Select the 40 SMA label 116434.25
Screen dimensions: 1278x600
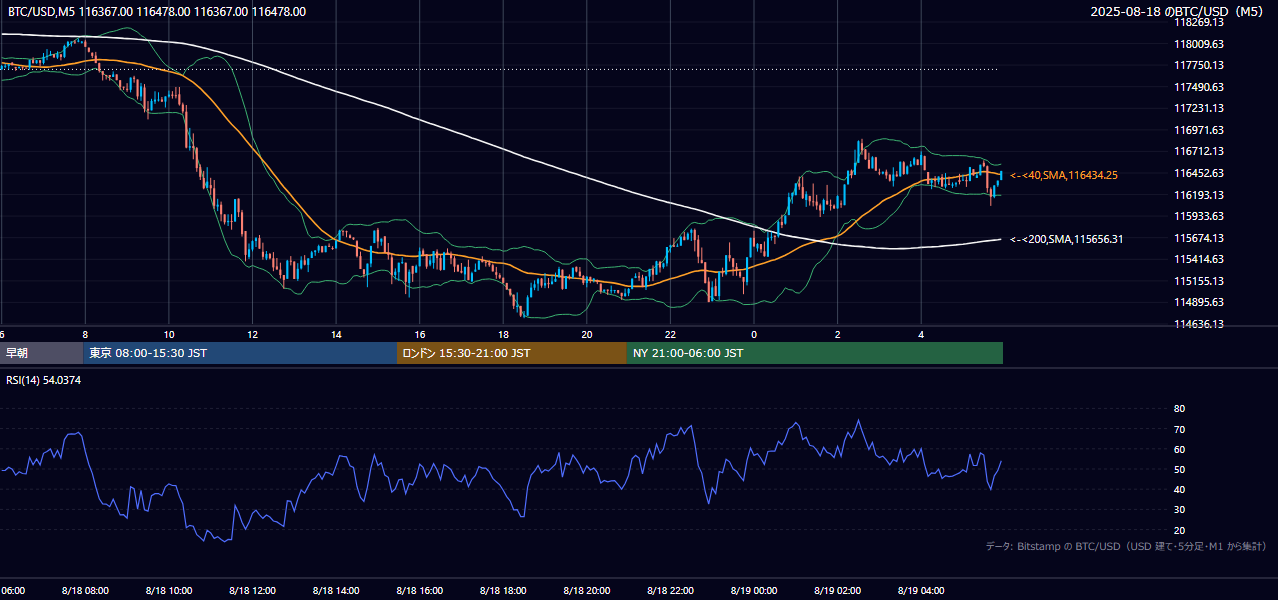tap(1064, 175)
